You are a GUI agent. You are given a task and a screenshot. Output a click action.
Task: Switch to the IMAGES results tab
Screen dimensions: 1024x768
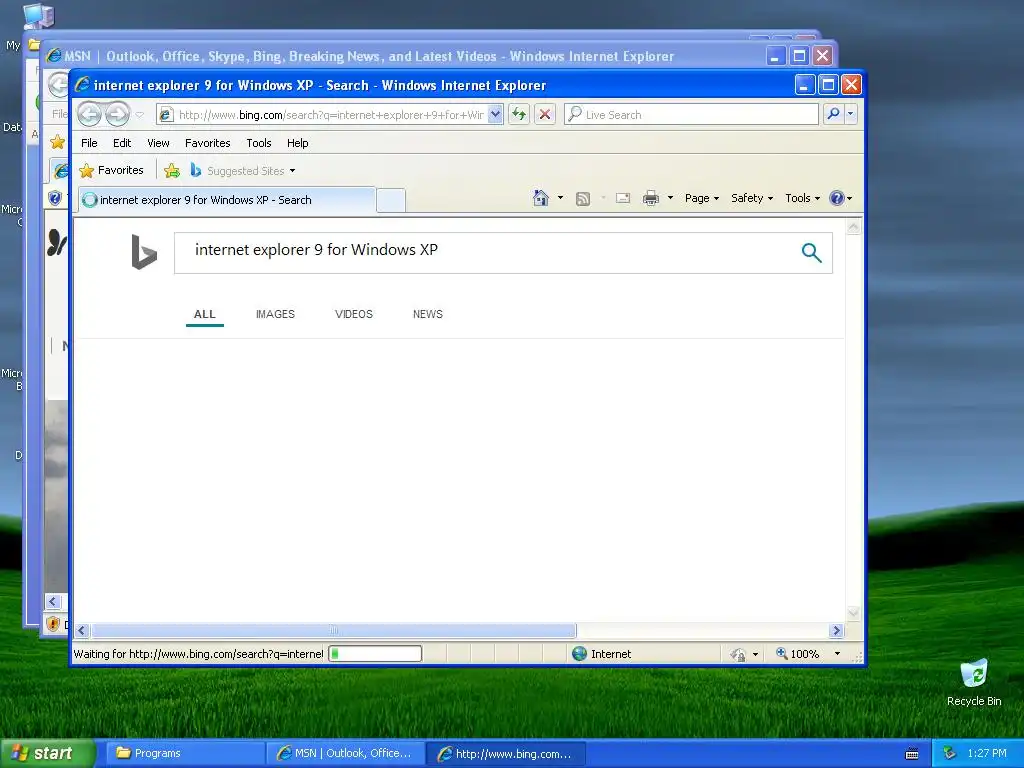(x=275, y=314)
